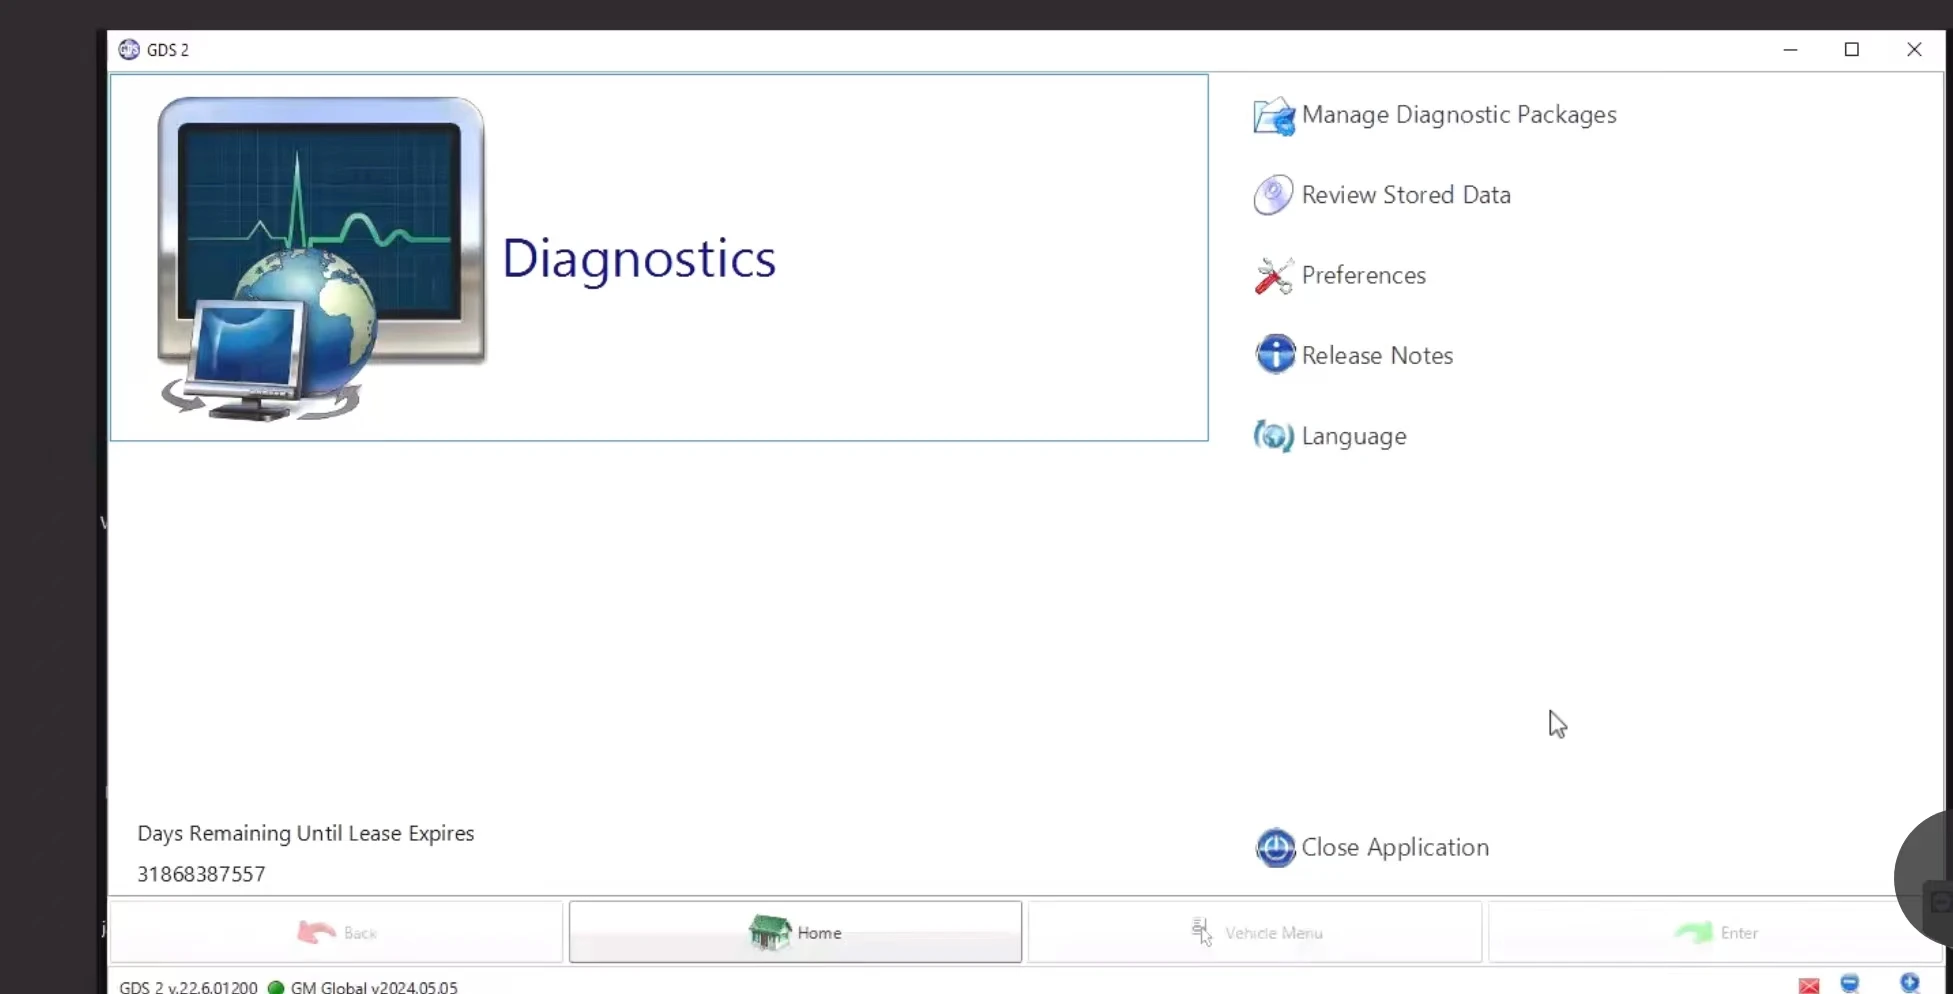Click the Release Notes info icon
Image resolution: width=1953 pixels, height=994 pixels.
point(1275,355)
